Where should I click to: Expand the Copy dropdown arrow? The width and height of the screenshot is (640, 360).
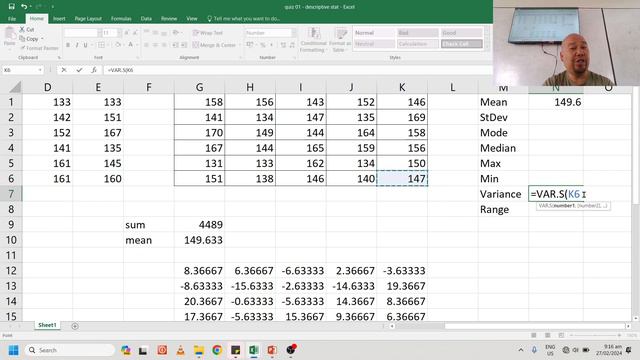tap(42, 39)
